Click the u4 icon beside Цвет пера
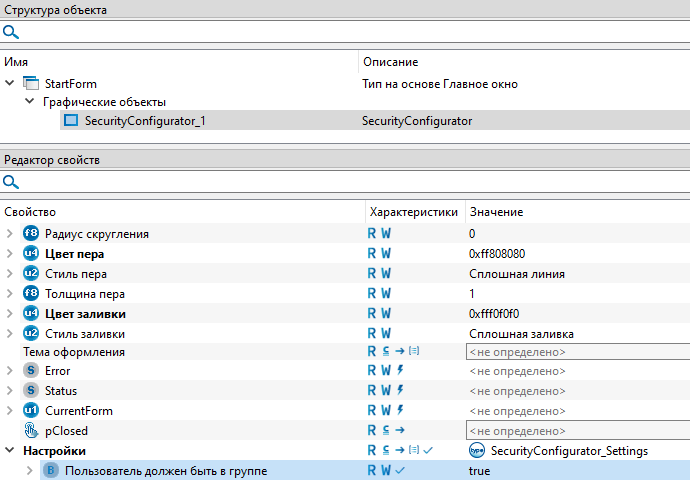Screen dimensions: 690x480 [30, 253]
